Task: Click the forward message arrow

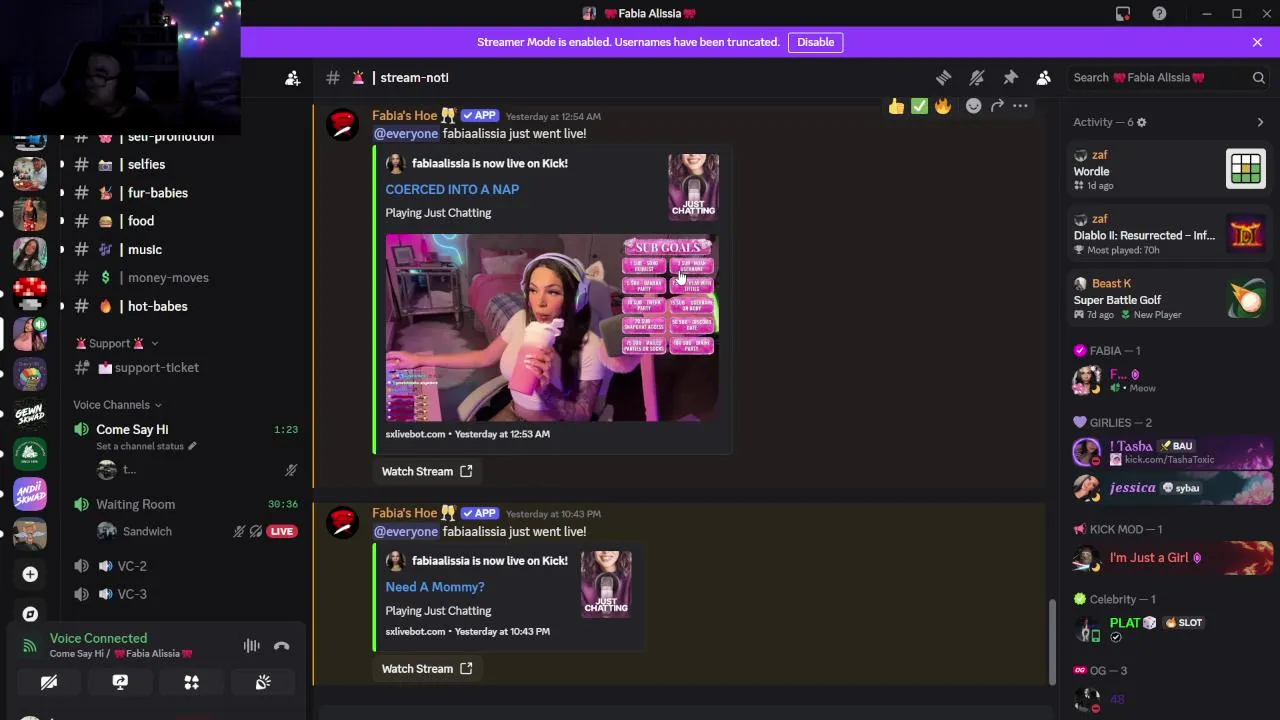Action: click(997, 106)
